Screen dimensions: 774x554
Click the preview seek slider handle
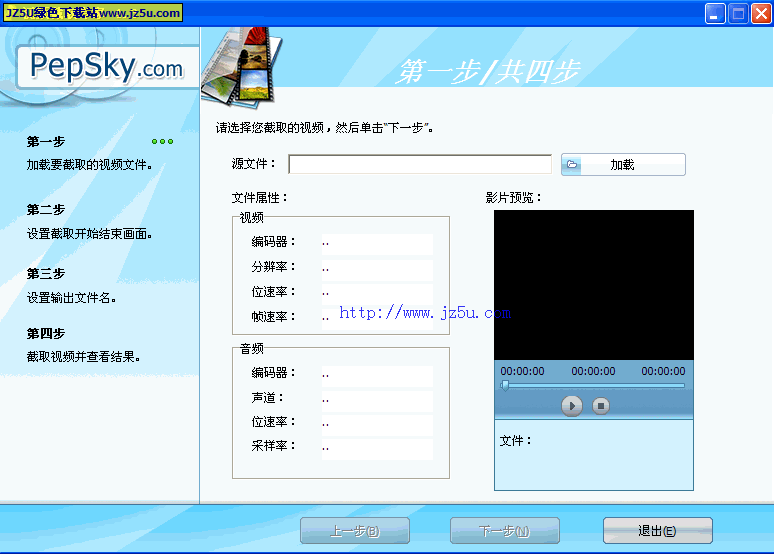(x=504, y=385)
